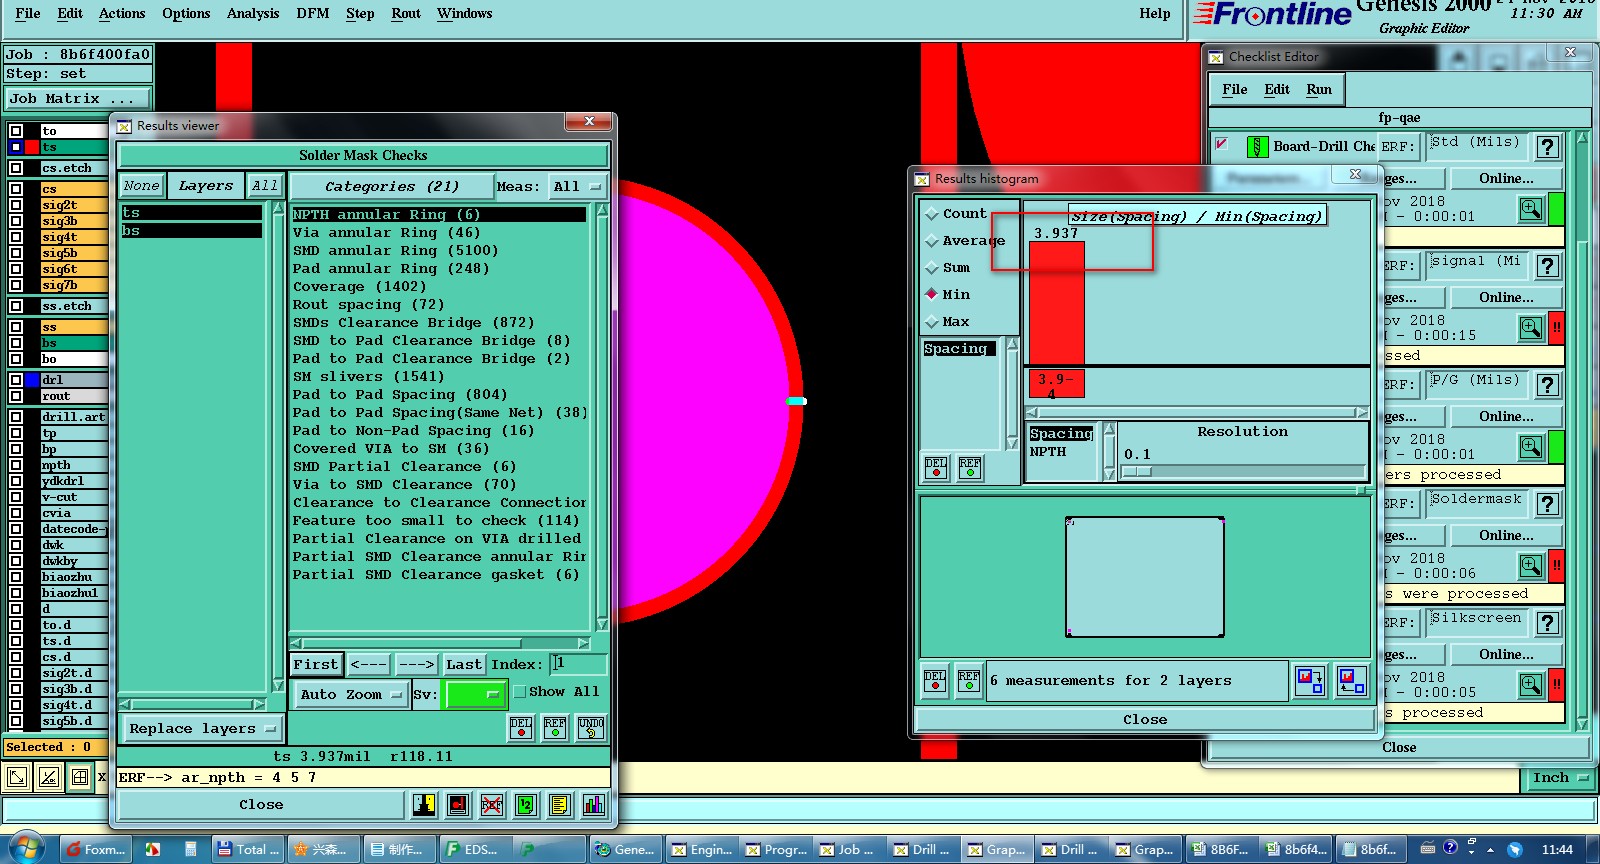1600x864 pixels.
Task: Click the diagonal zoom icon in bottom-left toolbar
Action: pyautogui.click(x=49, y=777)
